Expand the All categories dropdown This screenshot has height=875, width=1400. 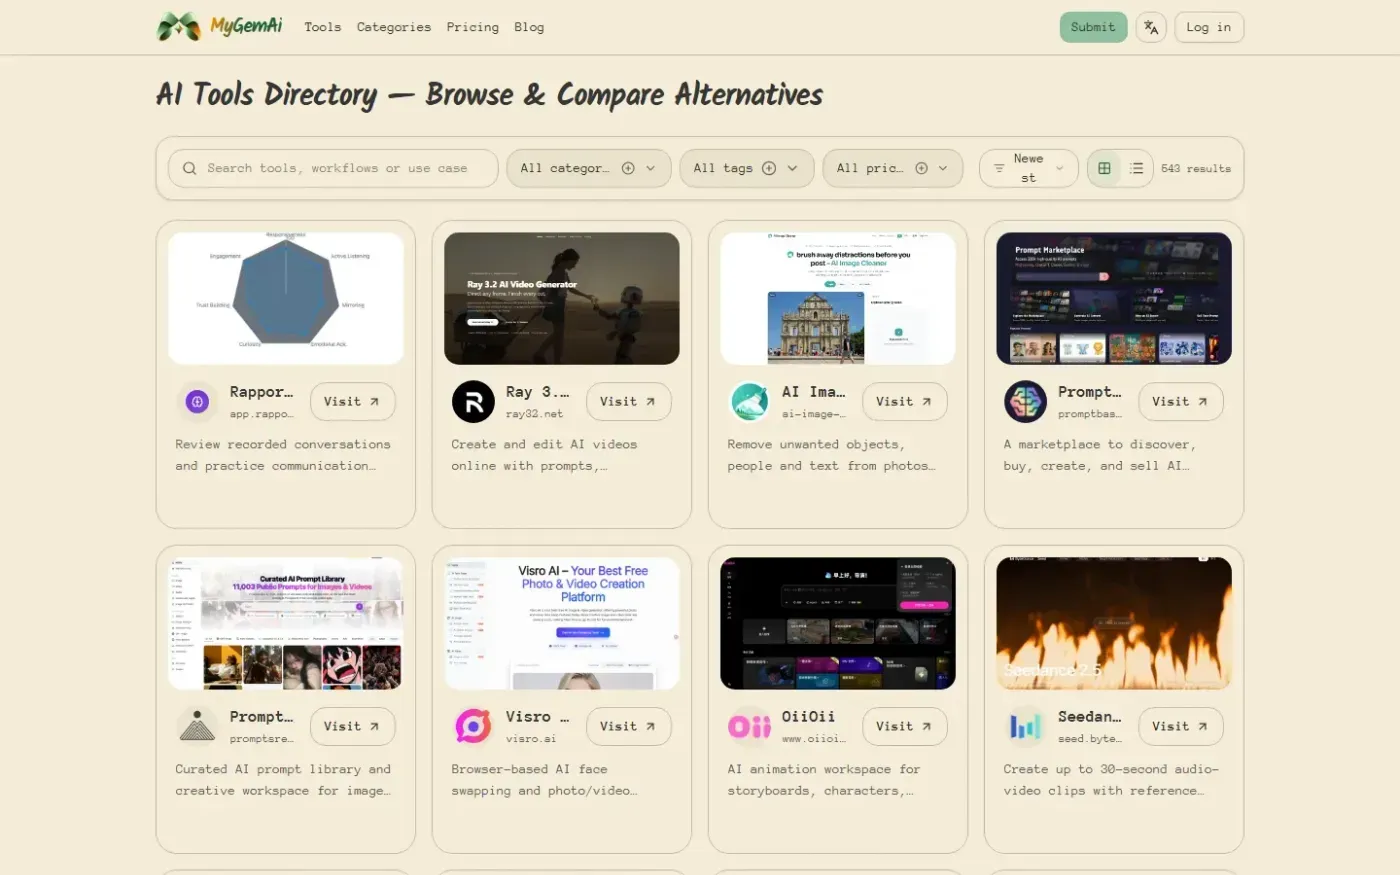tap(587, 168)
